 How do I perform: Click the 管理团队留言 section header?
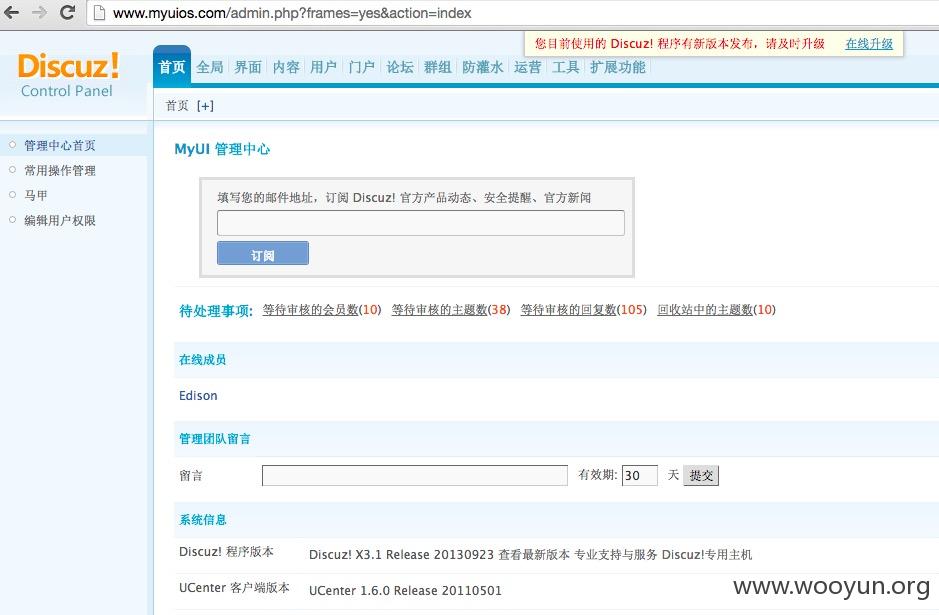click(214, 439)
